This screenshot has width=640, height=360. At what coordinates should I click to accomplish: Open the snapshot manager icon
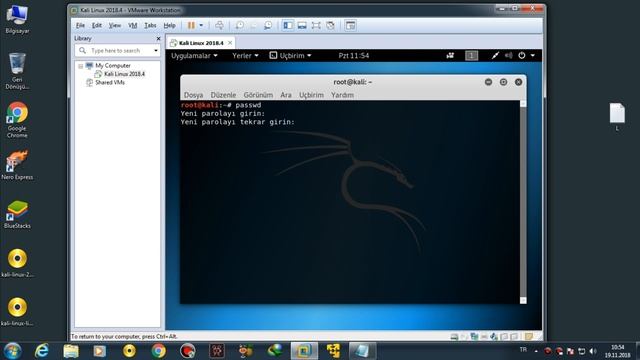268,25
